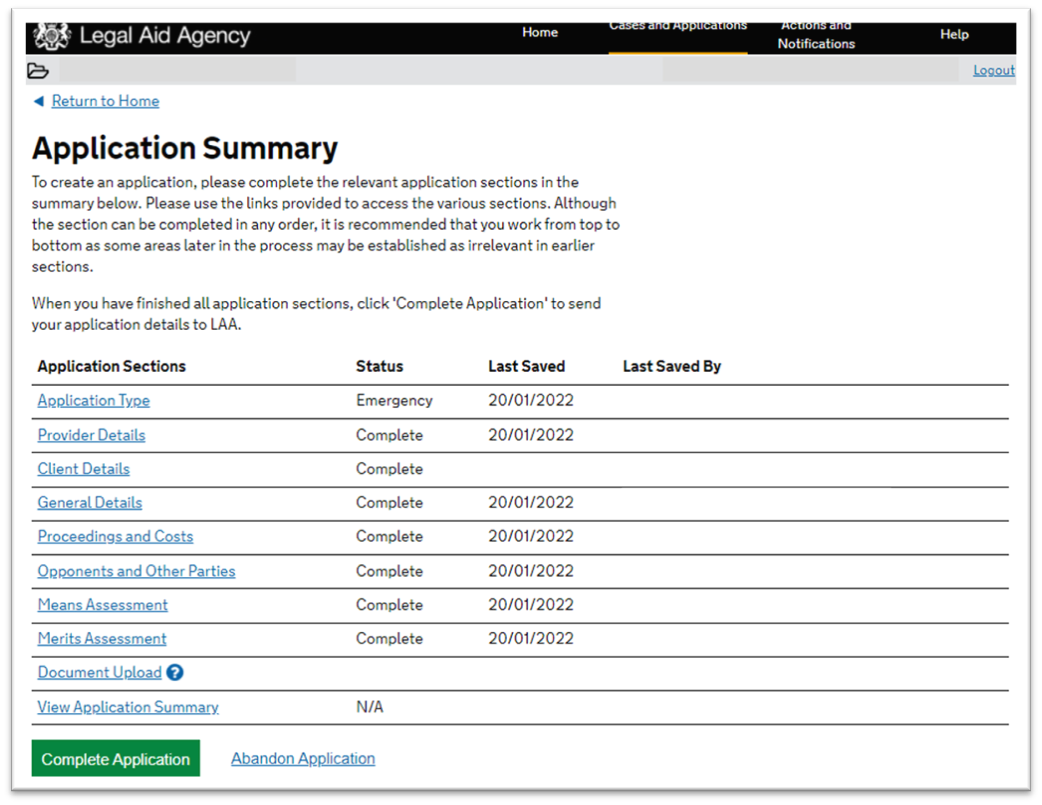
Task: Select the Home menu item
Action: point(540,33)
